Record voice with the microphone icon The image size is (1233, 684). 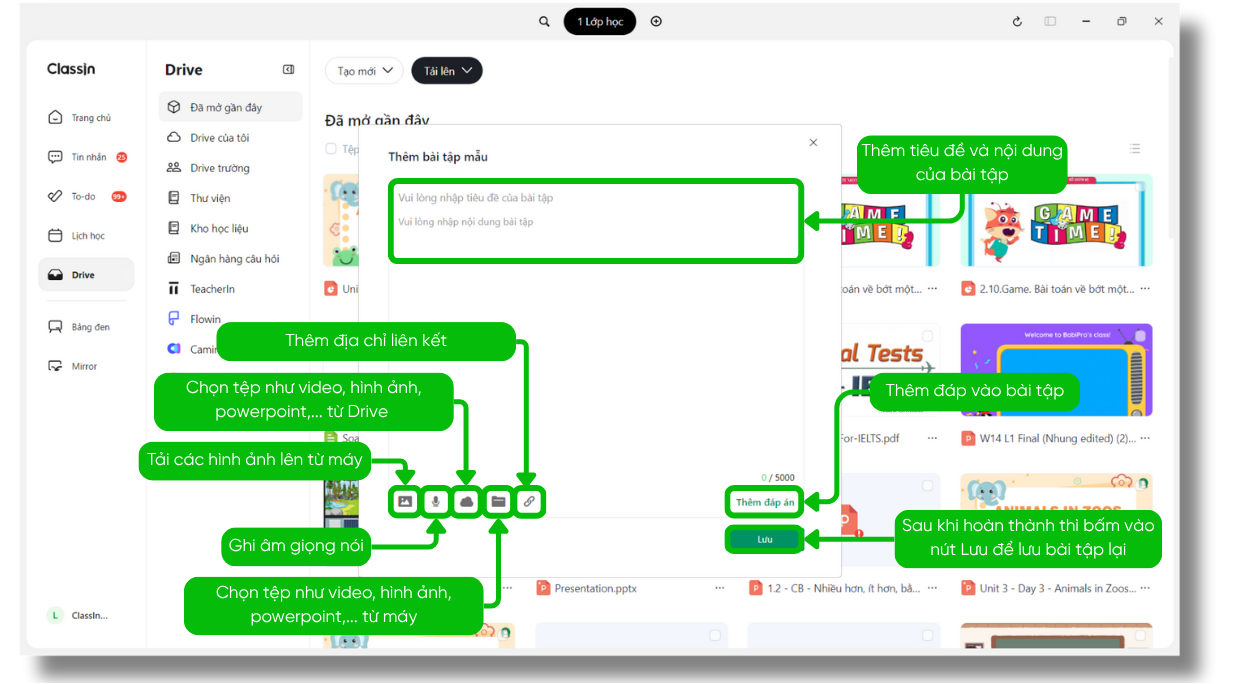[435, 502]
